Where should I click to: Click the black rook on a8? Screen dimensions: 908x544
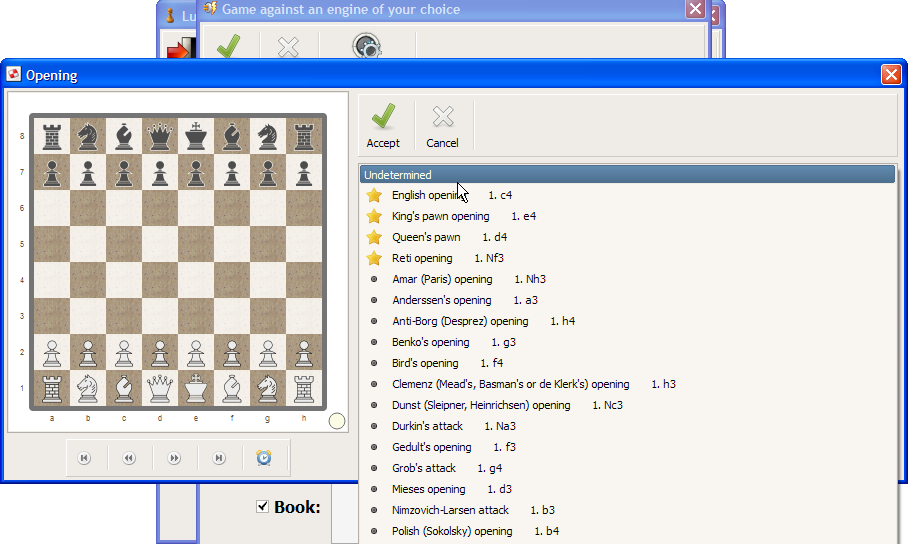tap(52, 136)
